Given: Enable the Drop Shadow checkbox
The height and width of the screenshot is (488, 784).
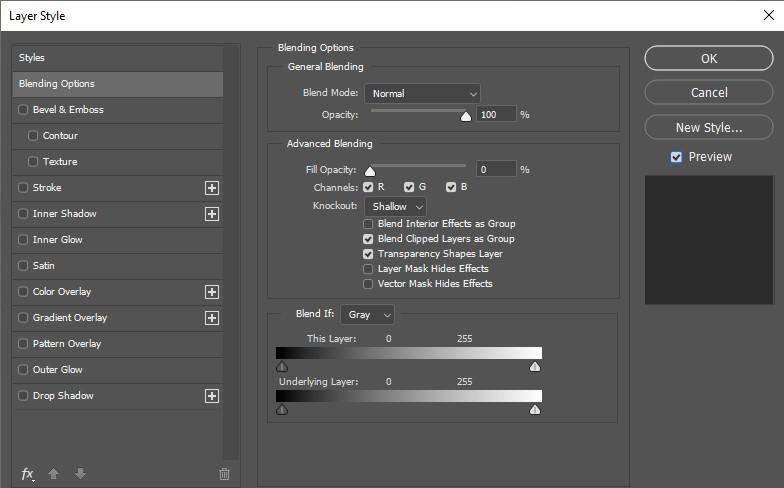Looking at the screenshot, I should pos(23,396).
